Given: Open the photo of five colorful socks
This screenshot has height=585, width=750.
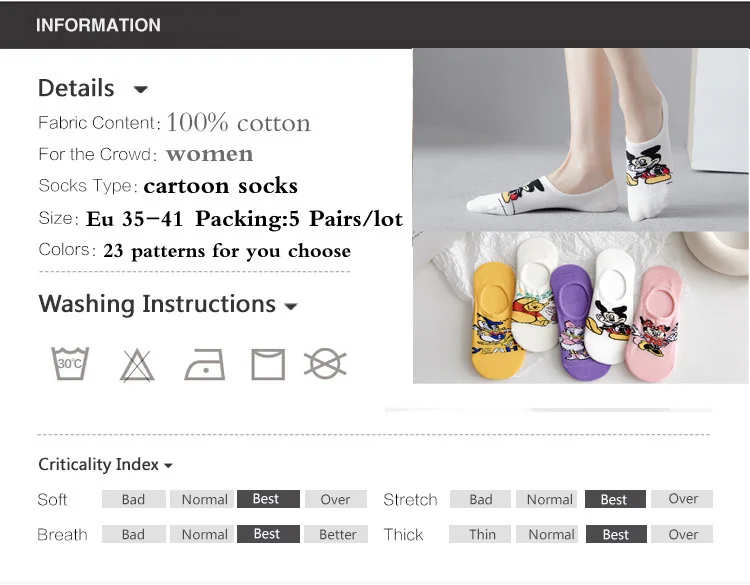Looking at the screenshot, I should 581,308.
